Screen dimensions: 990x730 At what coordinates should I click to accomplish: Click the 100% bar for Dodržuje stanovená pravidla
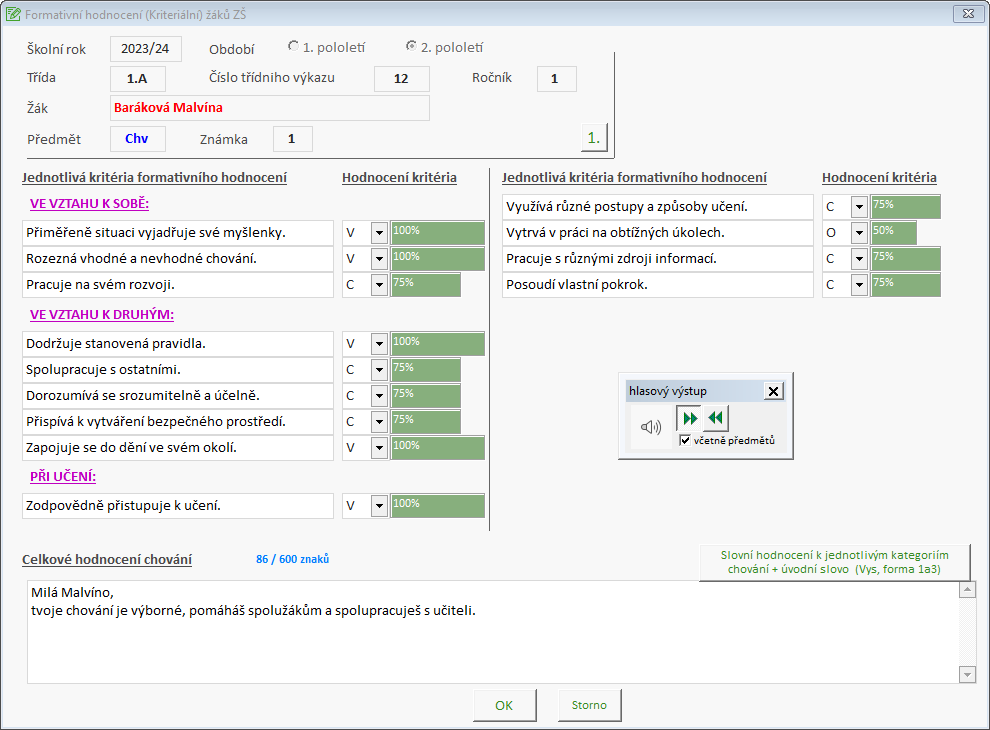tap(438, 344)
